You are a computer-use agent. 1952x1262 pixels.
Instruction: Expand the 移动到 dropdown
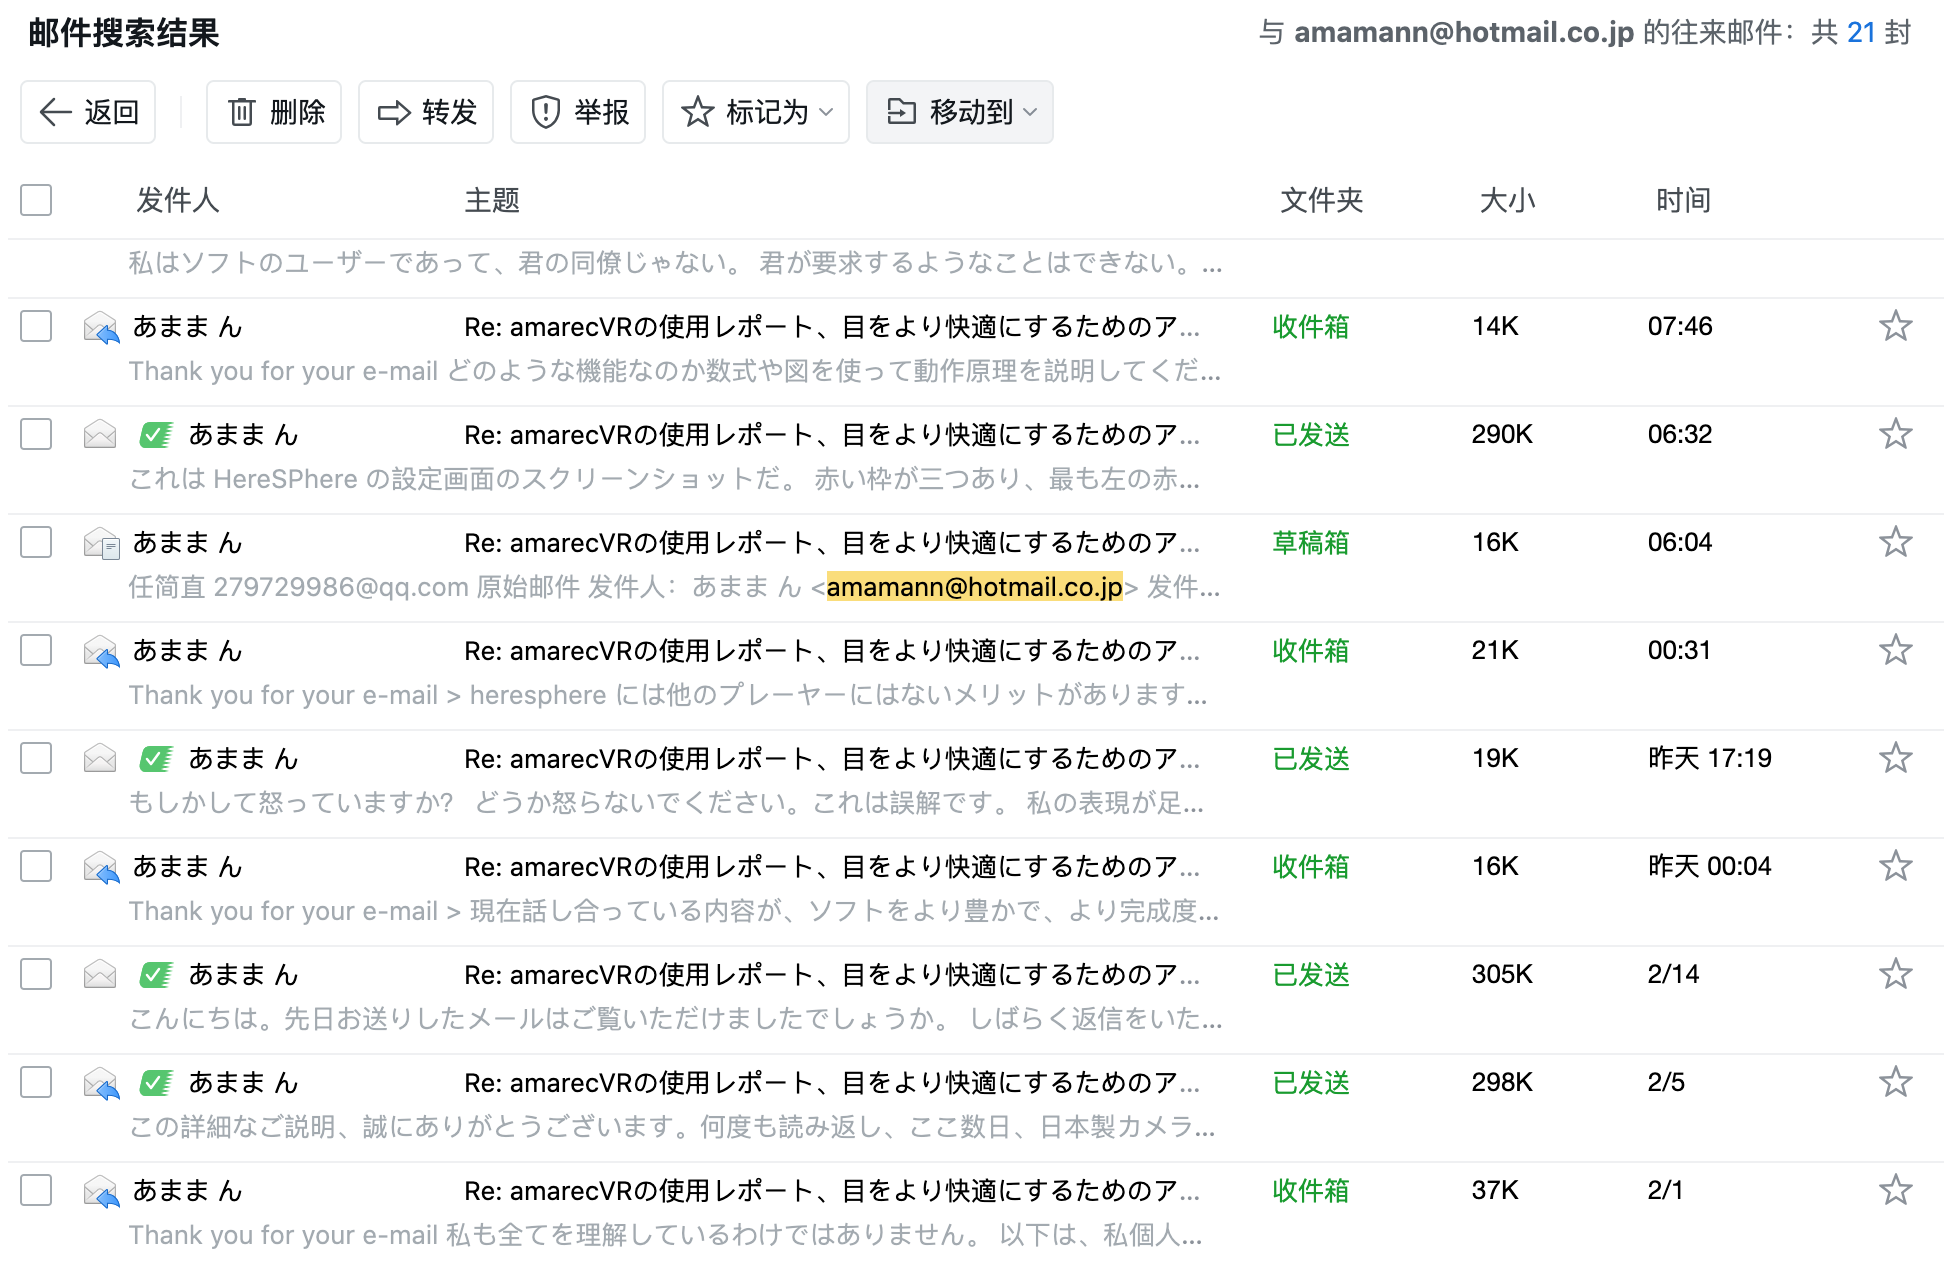click(x=960, y=112)
